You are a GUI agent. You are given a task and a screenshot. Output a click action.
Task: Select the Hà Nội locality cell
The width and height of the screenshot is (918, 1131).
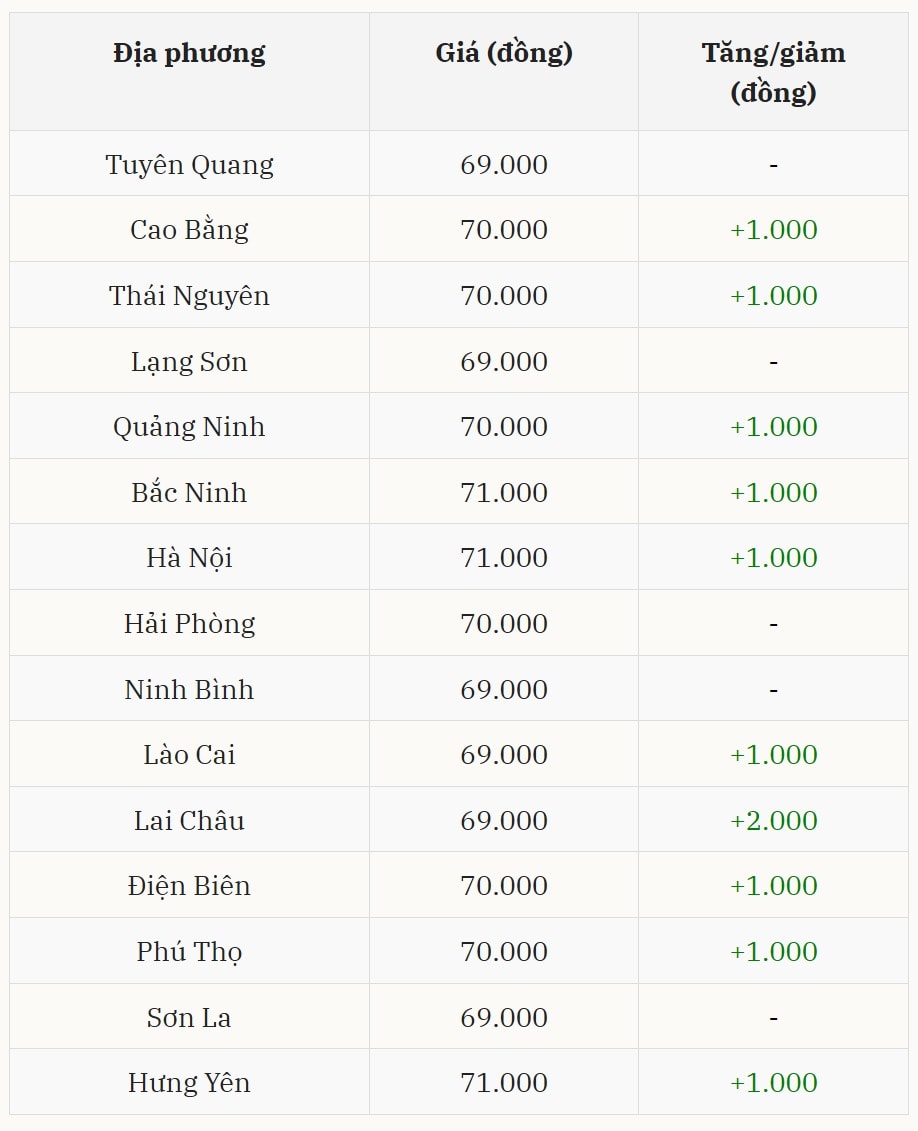pos(189,558)
